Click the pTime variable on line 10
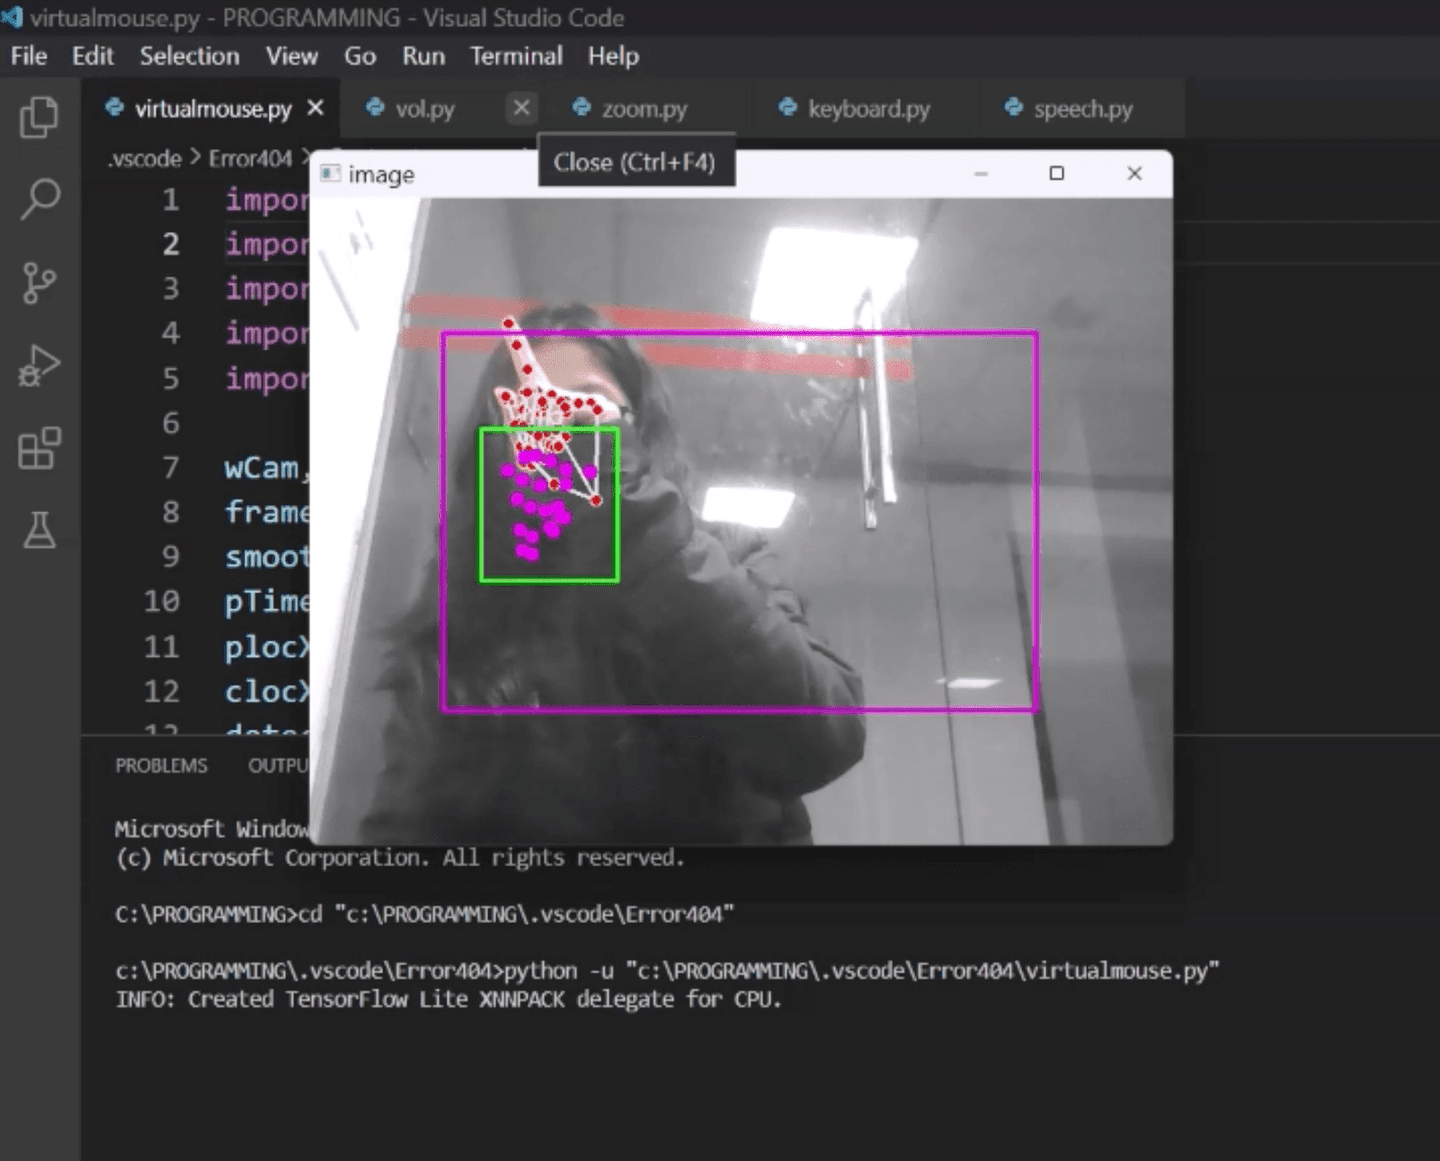Viewport: 1440px width, 1161px height. (266, 601)
